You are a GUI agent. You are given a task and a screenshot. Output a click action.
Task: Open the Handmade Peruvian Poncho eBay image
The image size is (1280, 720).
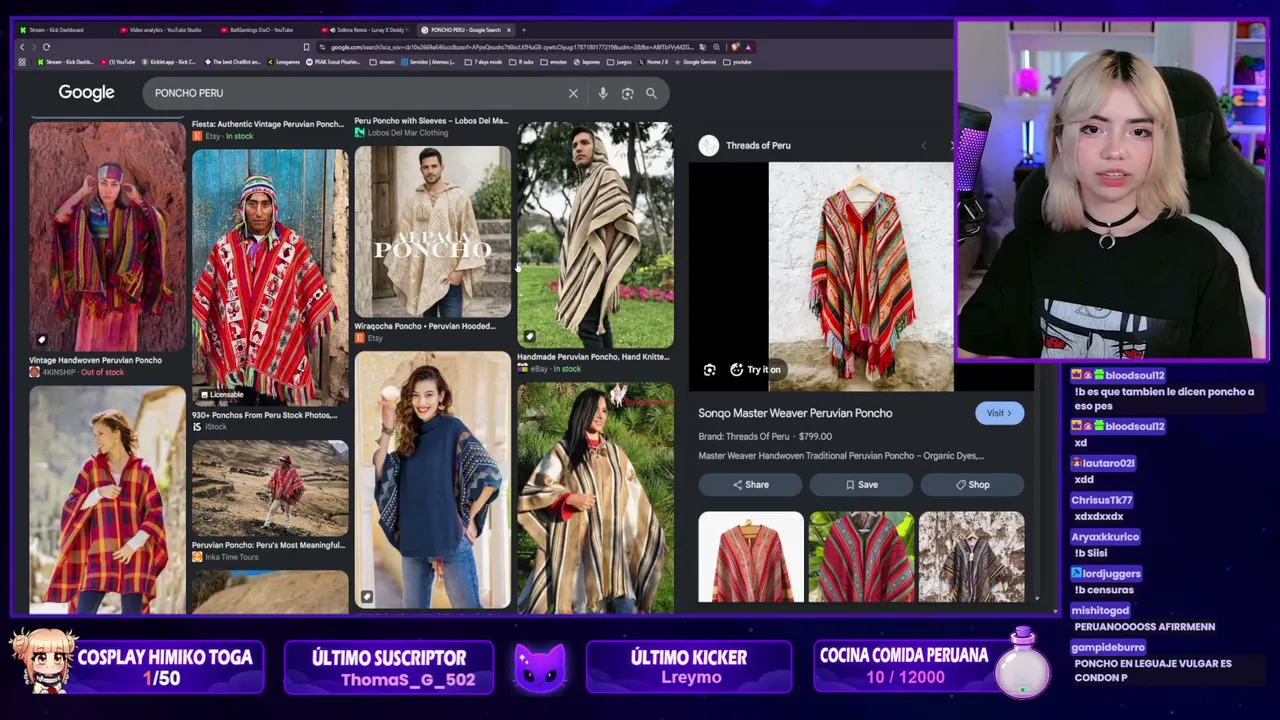[595, 235]
